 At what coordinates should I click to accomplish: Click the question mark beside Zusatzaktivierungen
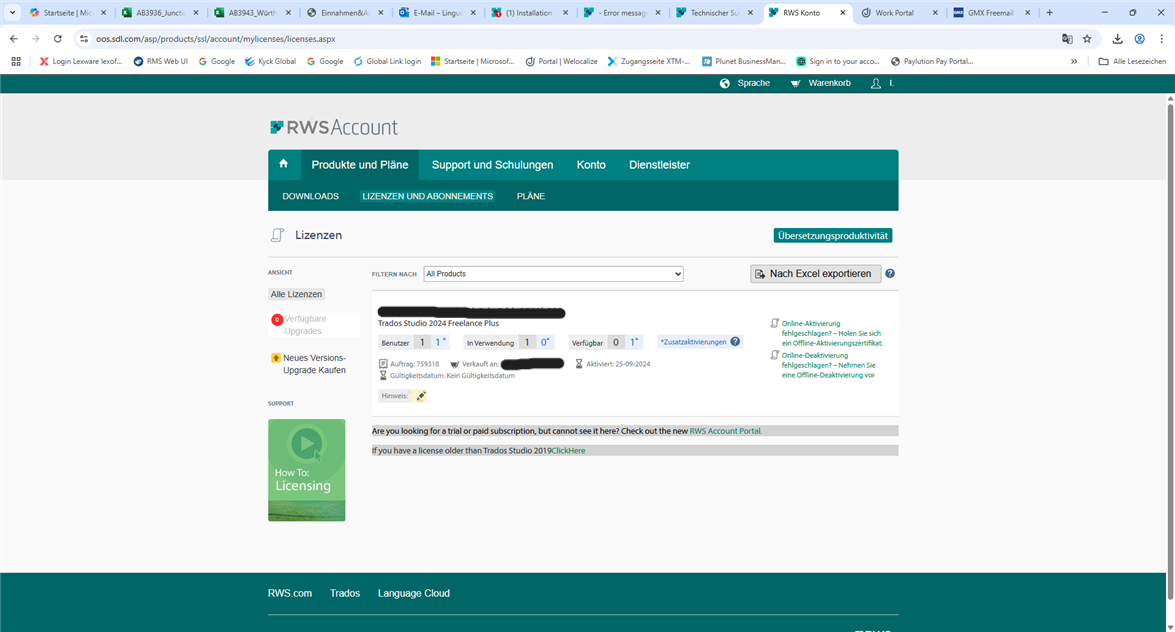(736, 341)
